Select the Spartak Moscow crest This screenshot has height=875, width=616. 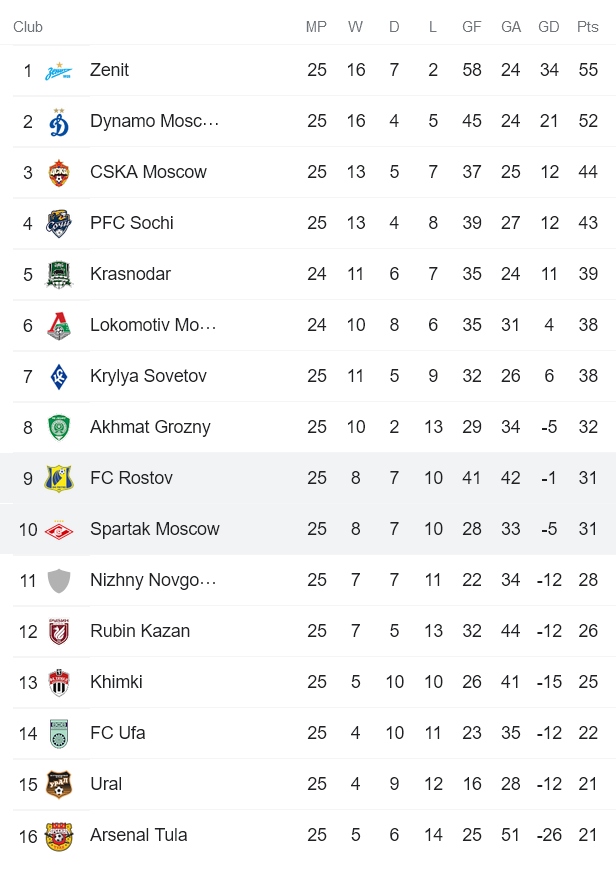point(57,529)
